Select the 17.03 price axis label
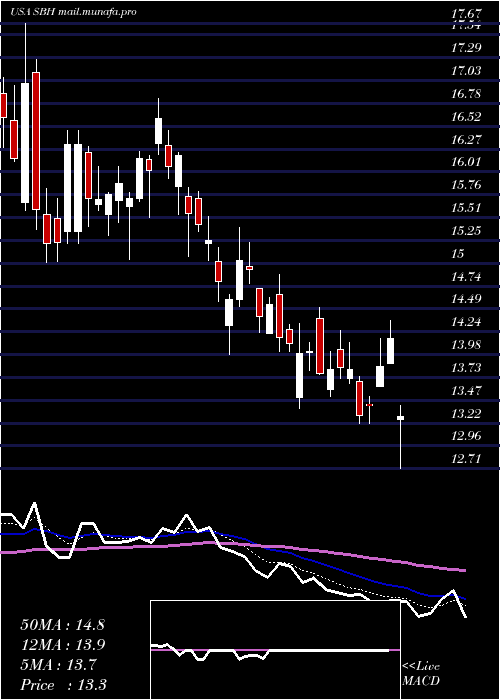The height and width of the screenshot is (700, 500). pos(466,71)
